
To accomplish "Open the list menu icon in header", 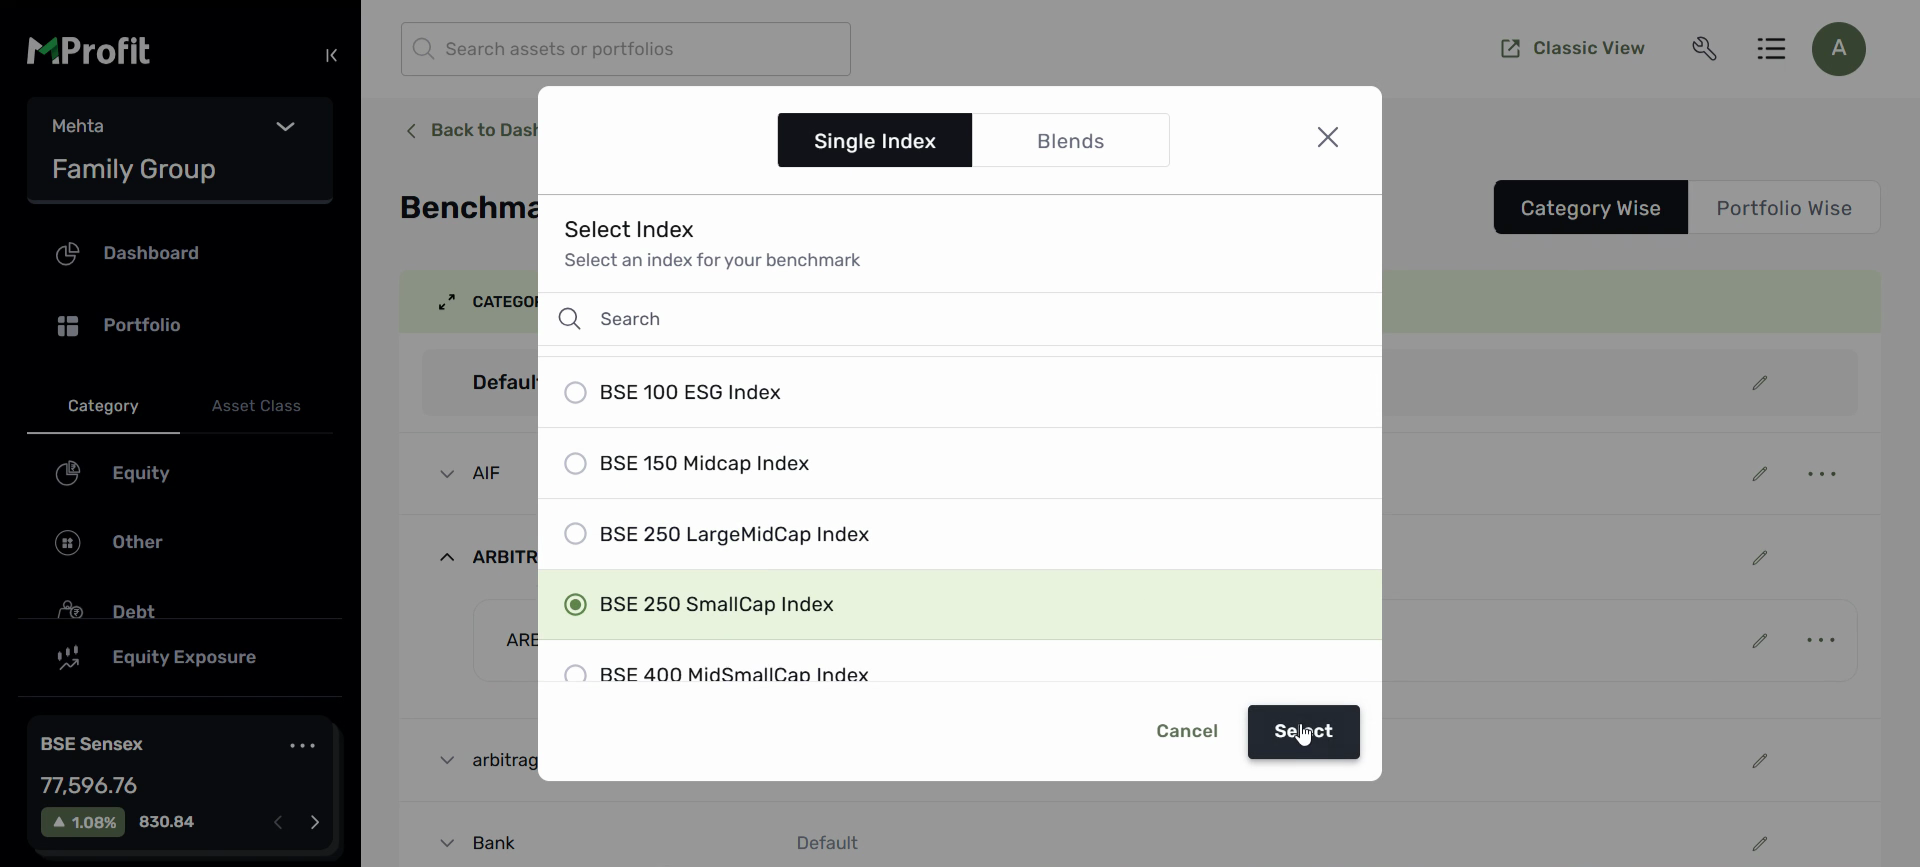I will 1771,49.
